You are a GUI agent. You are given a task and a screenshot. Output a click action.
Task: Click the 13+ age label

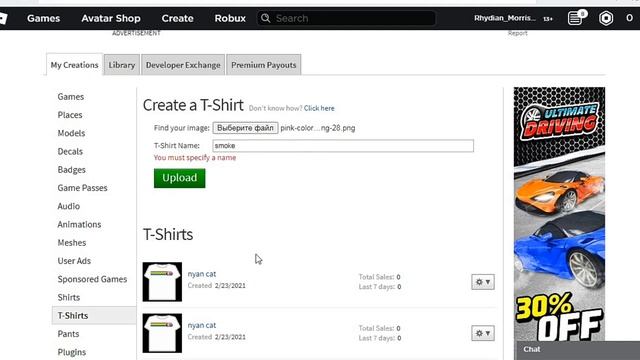pyautogui.click(x=548, y=19)
